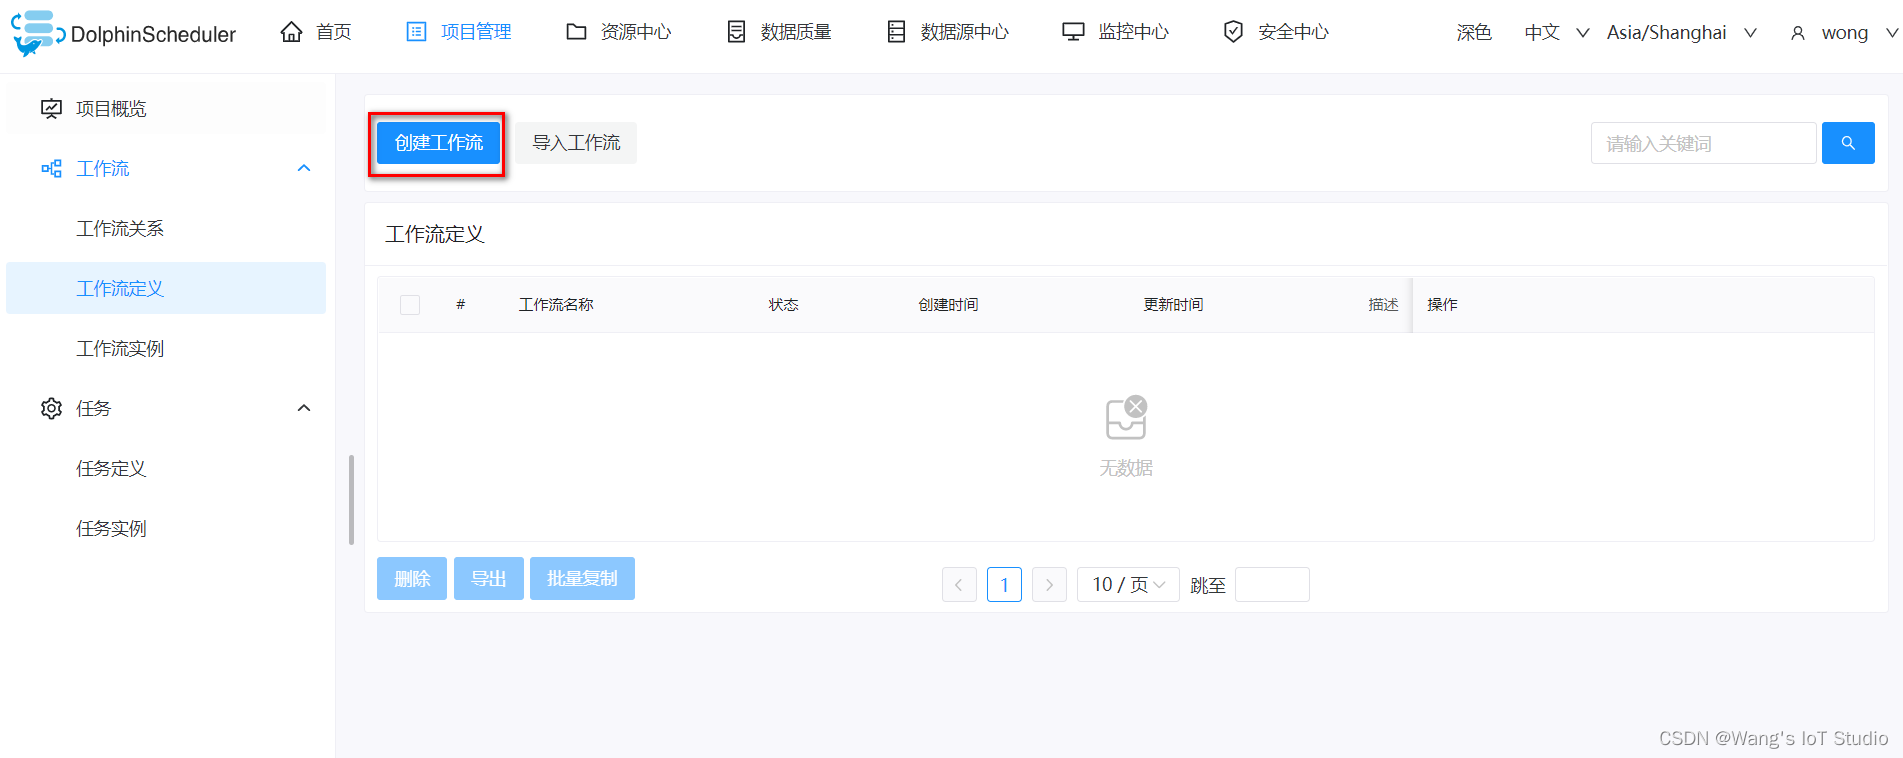Click the sidebar vertical scrollbar handle

(351, 500)
